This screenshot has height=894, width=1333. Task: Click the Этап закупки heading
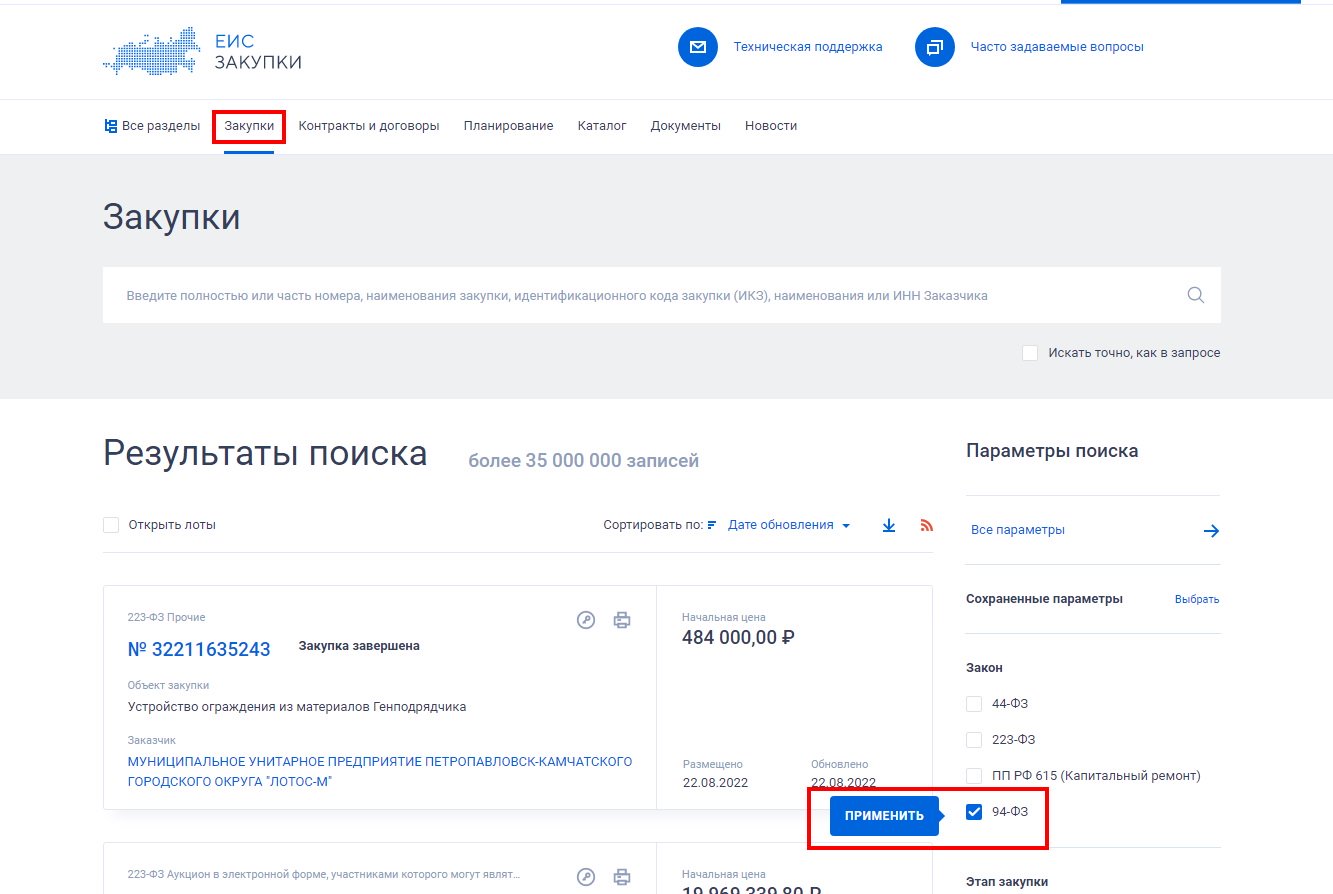click(x=1007, y=882)
